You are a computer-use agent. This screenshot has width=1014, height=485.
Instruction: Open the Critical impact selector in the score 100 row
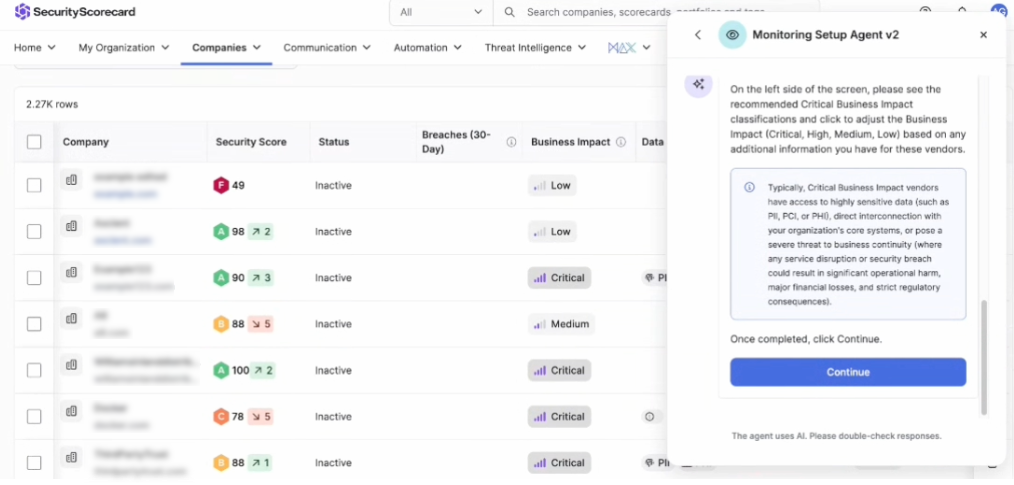(559, 371)
